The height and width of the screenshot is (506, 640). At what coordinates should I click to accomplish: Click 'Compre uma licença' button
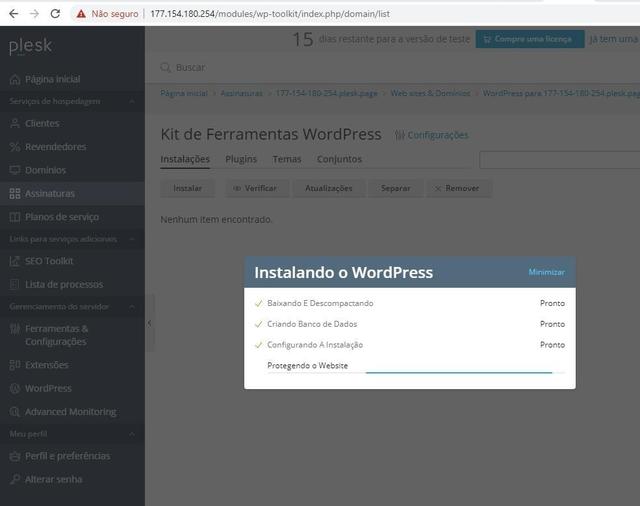pyautogui.click(x=530, y=39)
